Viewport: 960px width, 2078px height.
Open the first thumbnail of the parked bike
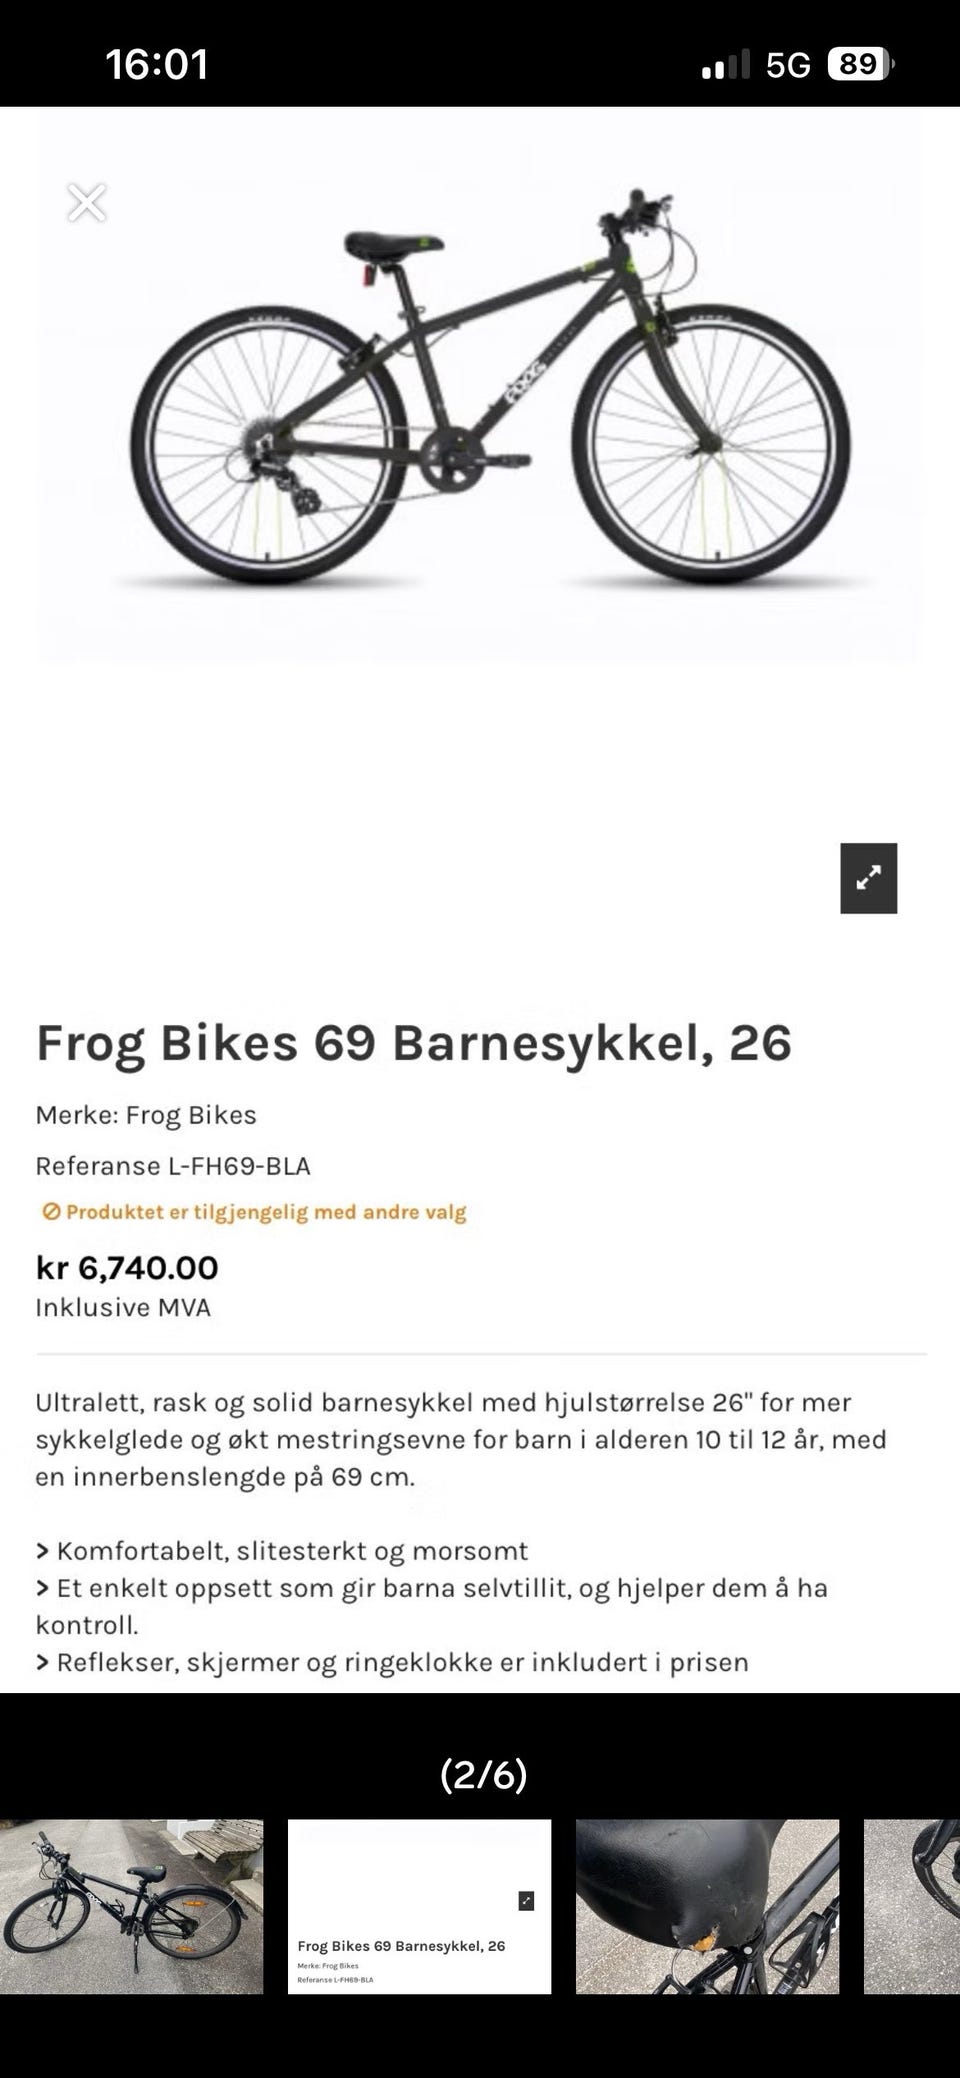[x=132, y=1906]
